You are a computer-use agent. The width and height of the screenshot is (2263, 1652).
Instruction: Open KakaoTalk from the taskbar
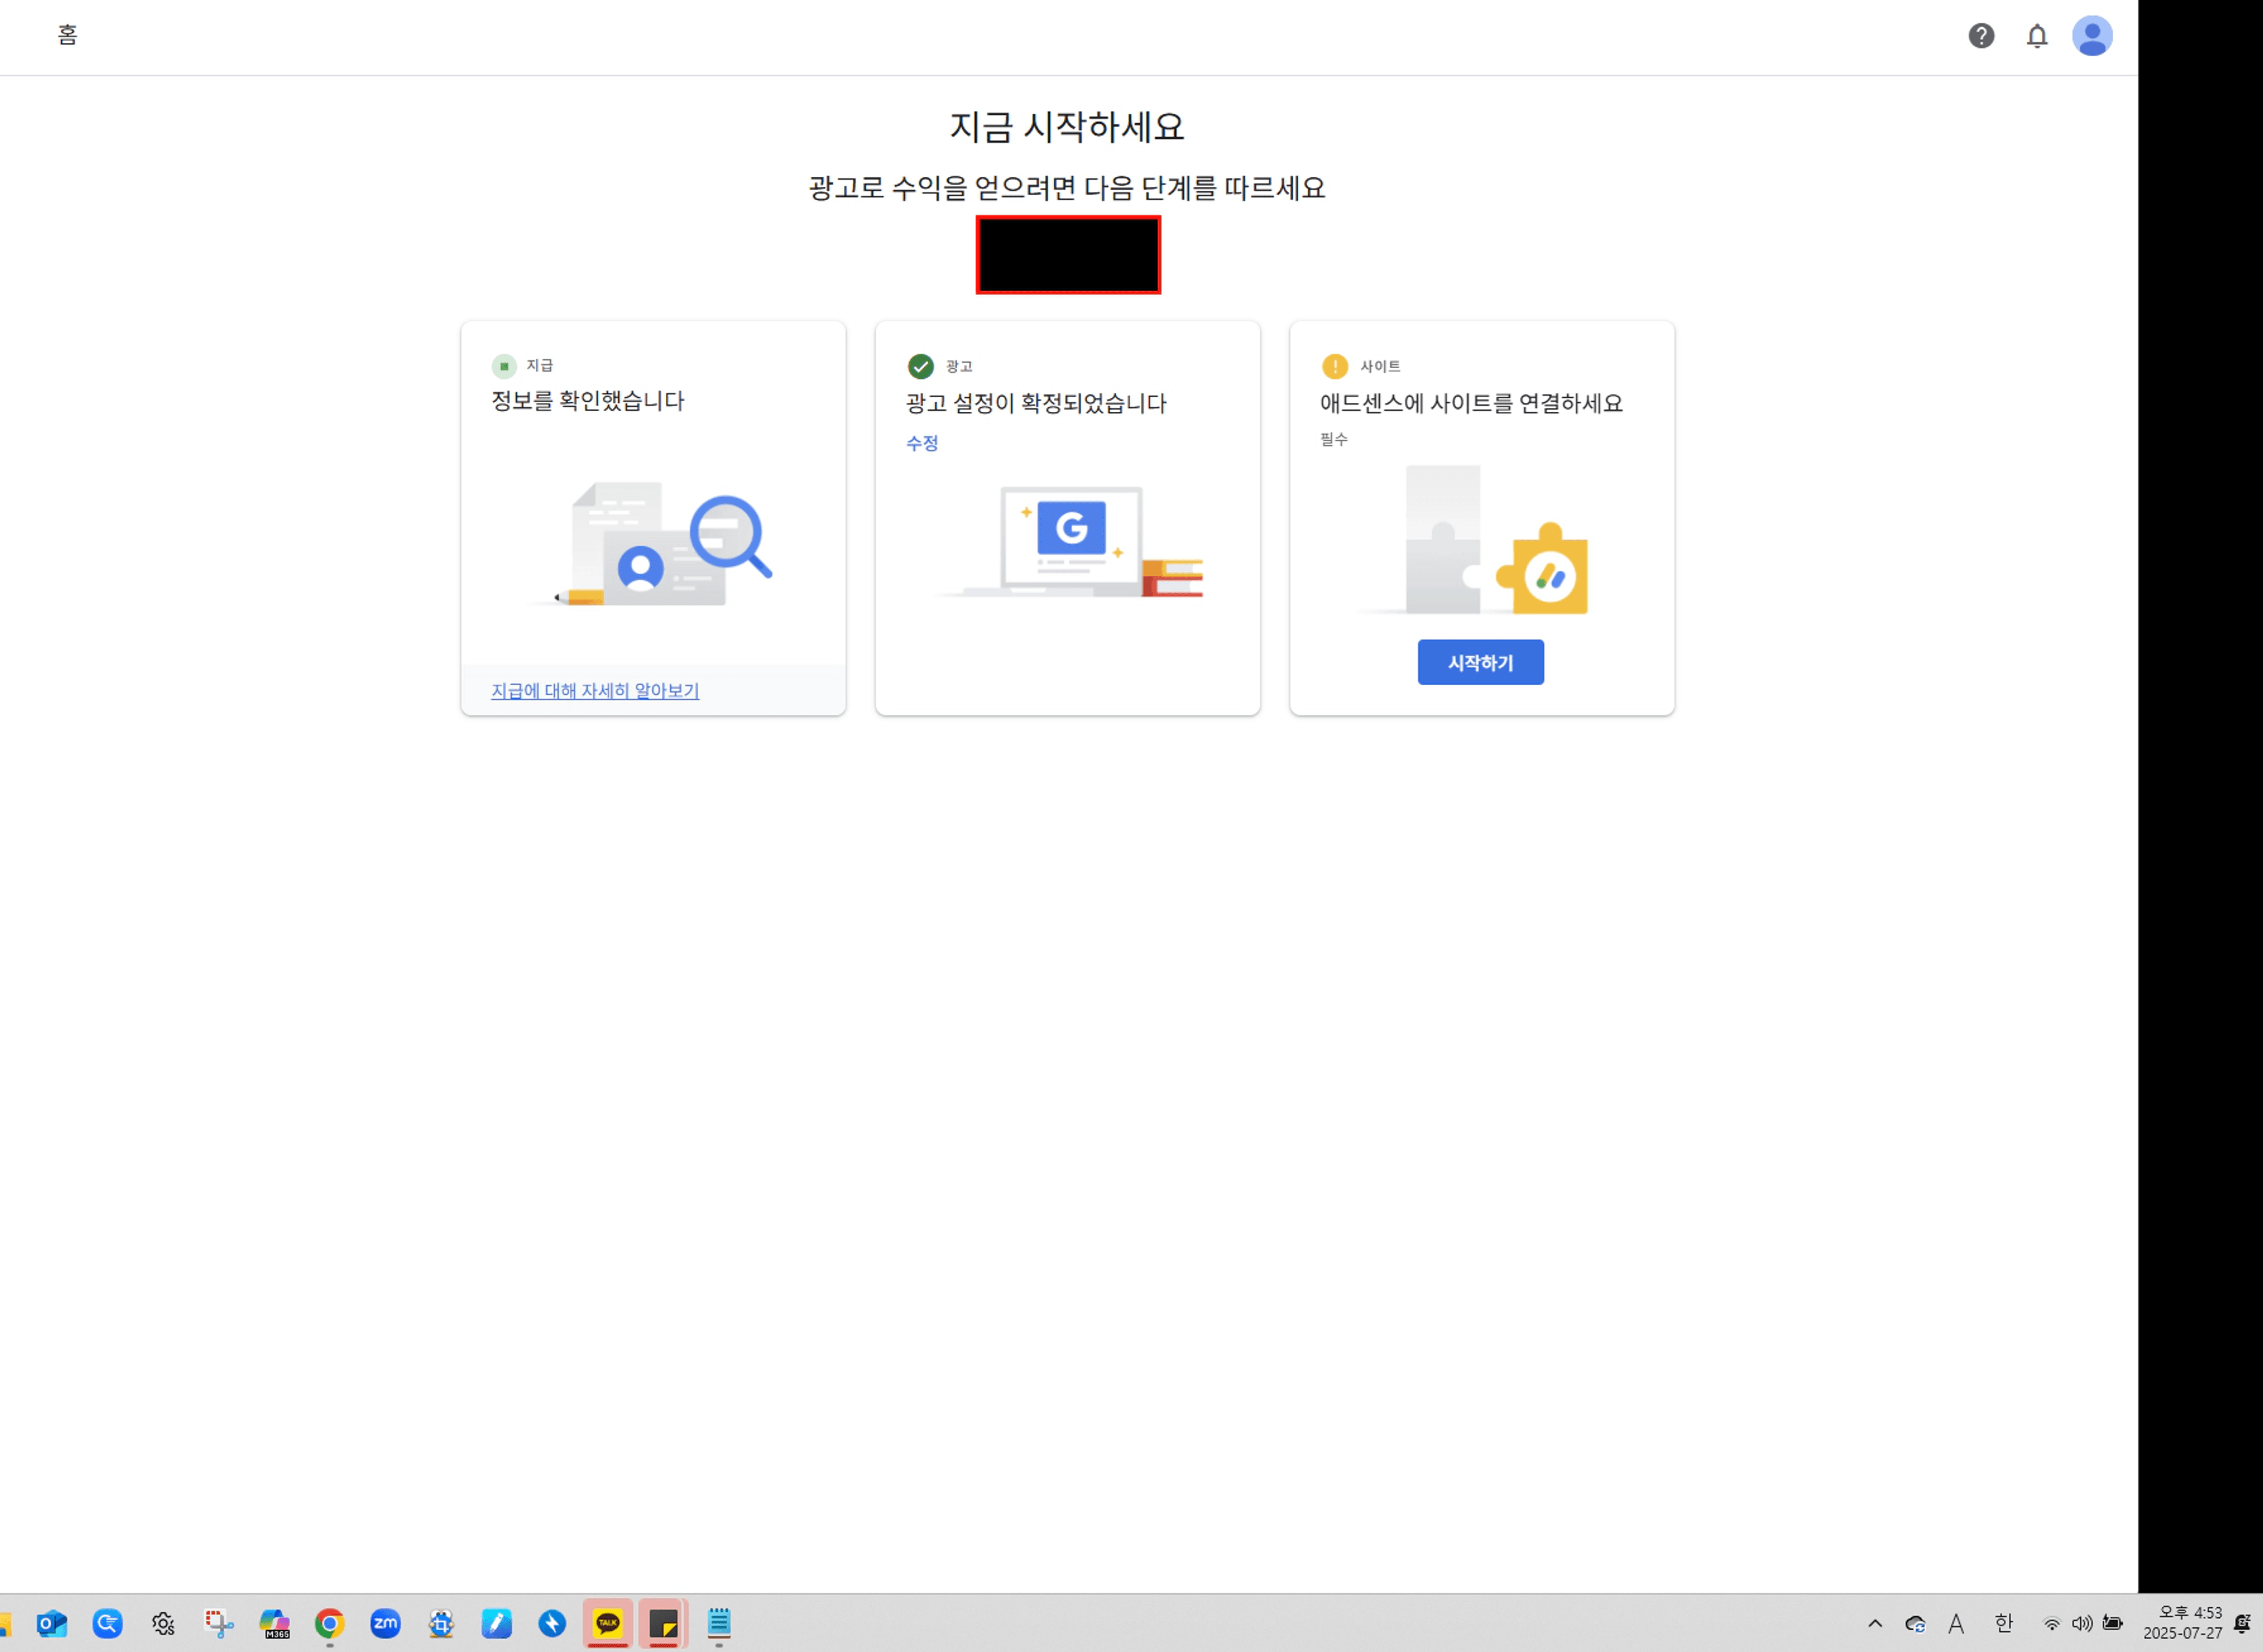click(x=608, y=1624)
